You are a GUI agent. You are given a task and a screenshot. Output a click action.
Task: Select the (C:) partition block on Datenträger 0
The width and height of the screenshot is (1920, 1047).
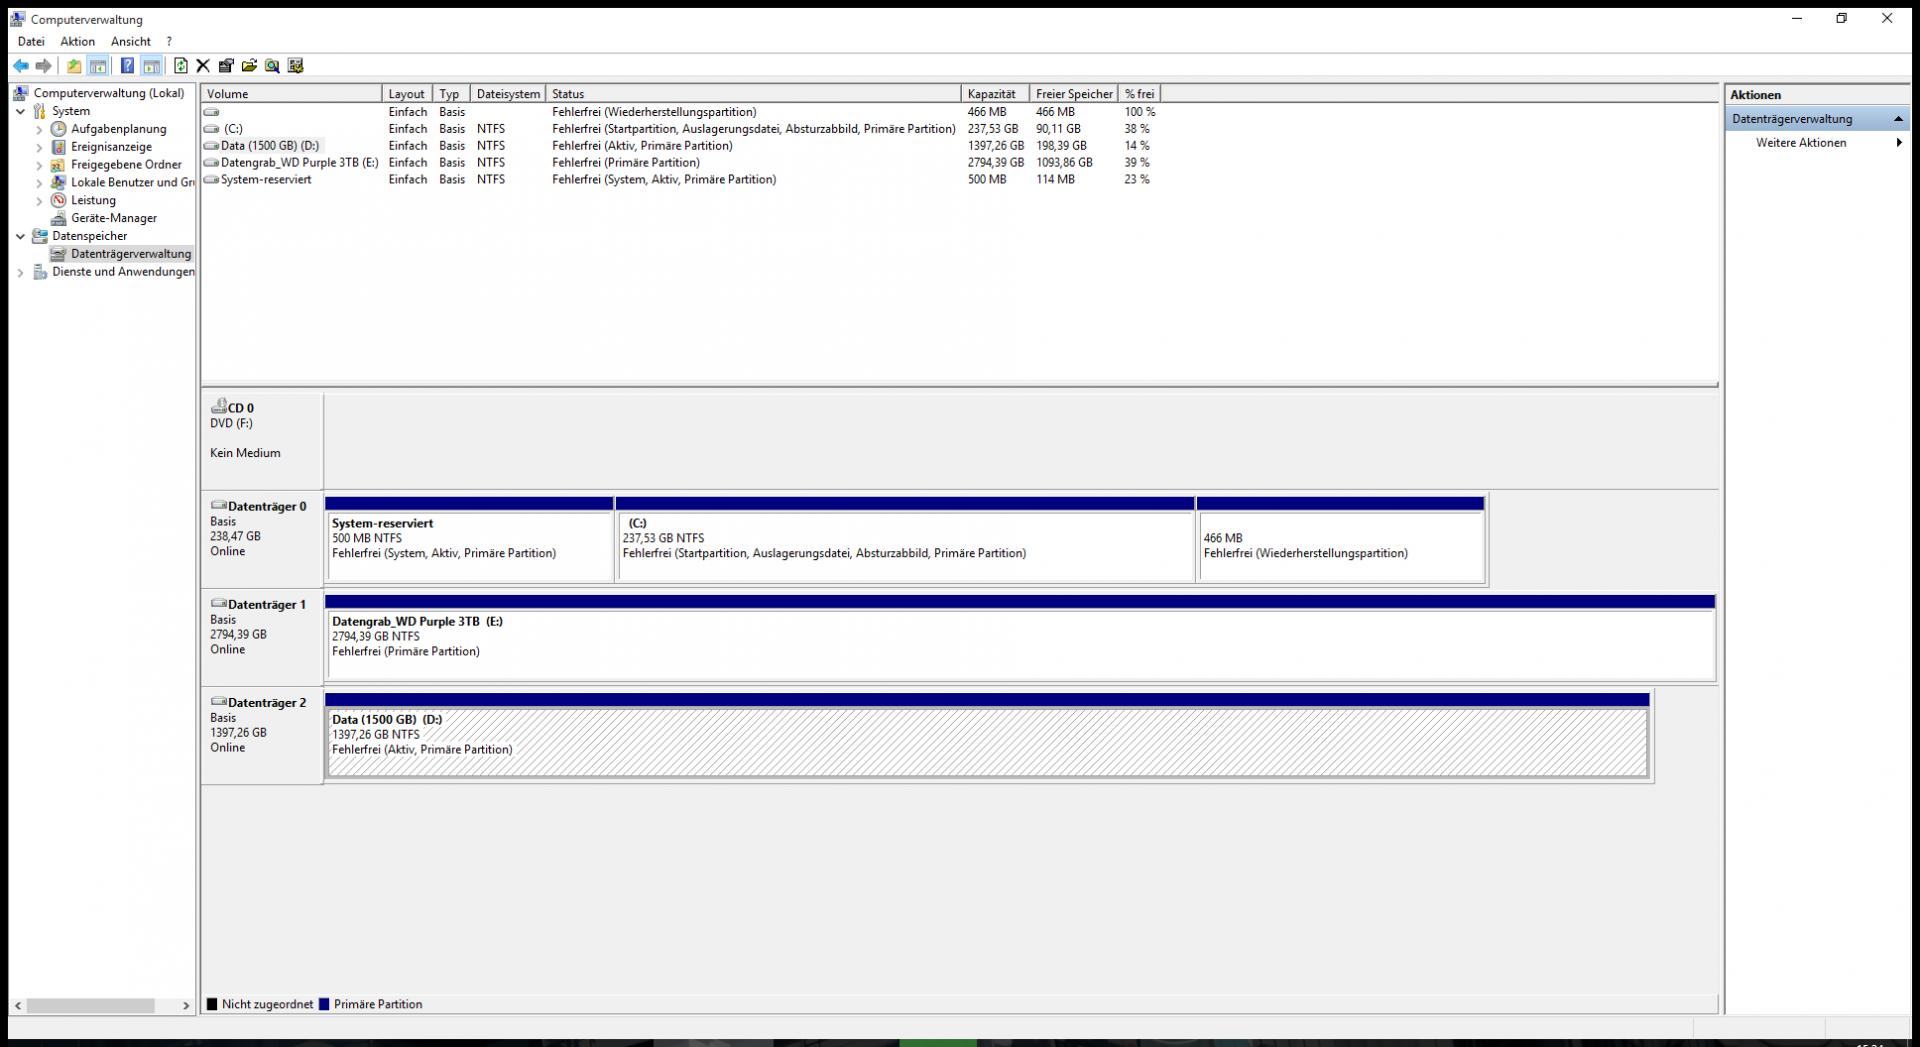[906, 540]
